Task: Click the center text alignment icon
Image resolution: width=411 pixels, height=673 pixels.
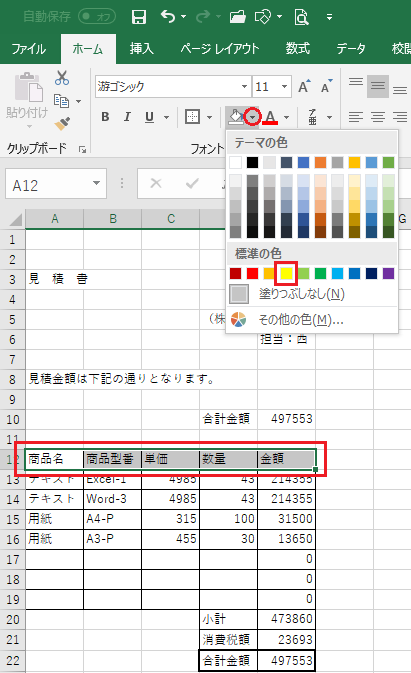Action: point(378,117)
